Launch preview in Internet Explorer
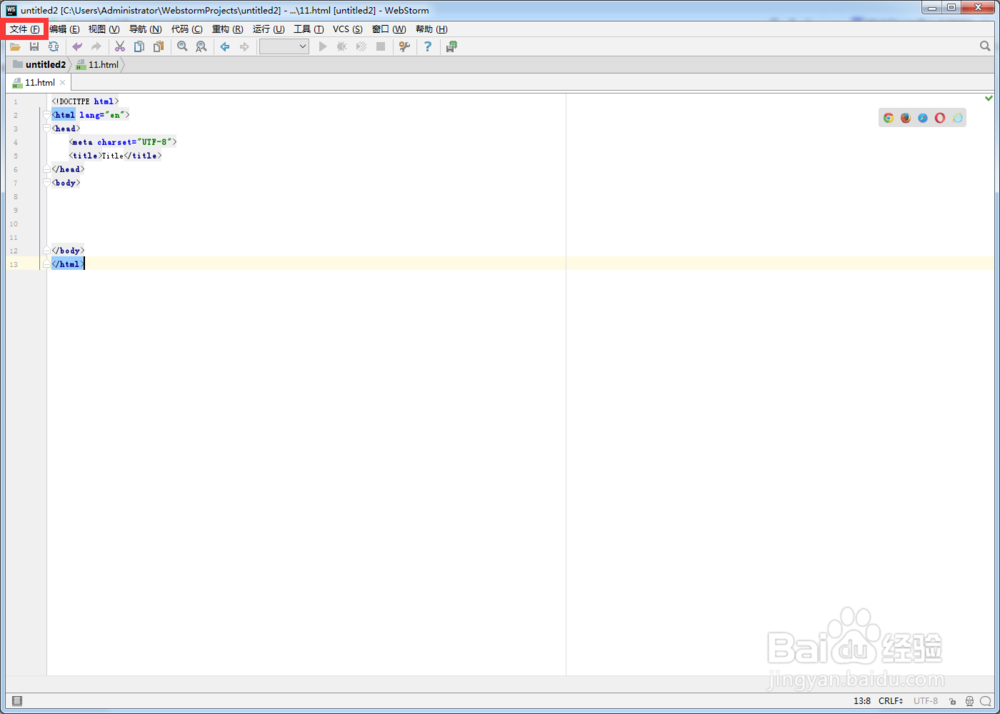This screenshot has height=714, width=1000. (957, 117)
